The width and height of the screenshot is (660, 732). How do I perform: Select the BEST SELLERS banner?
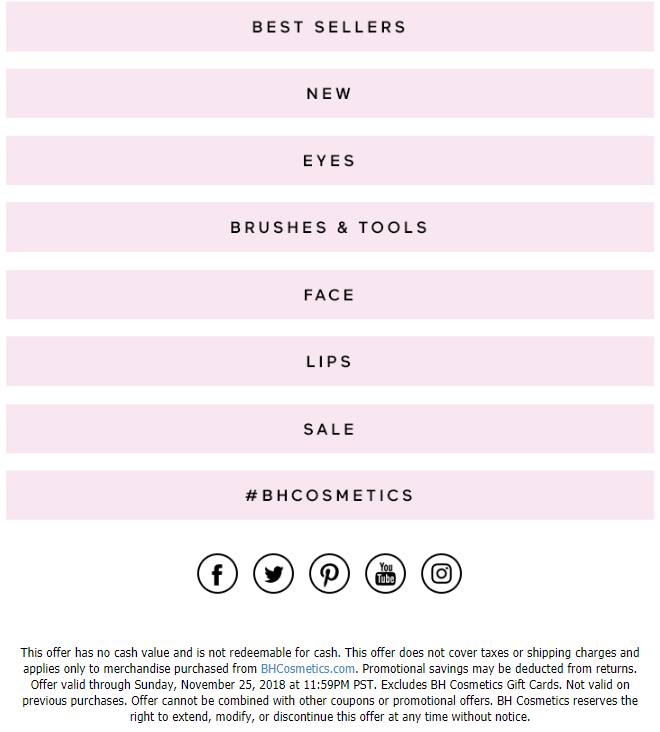click(x=330, y=27)
